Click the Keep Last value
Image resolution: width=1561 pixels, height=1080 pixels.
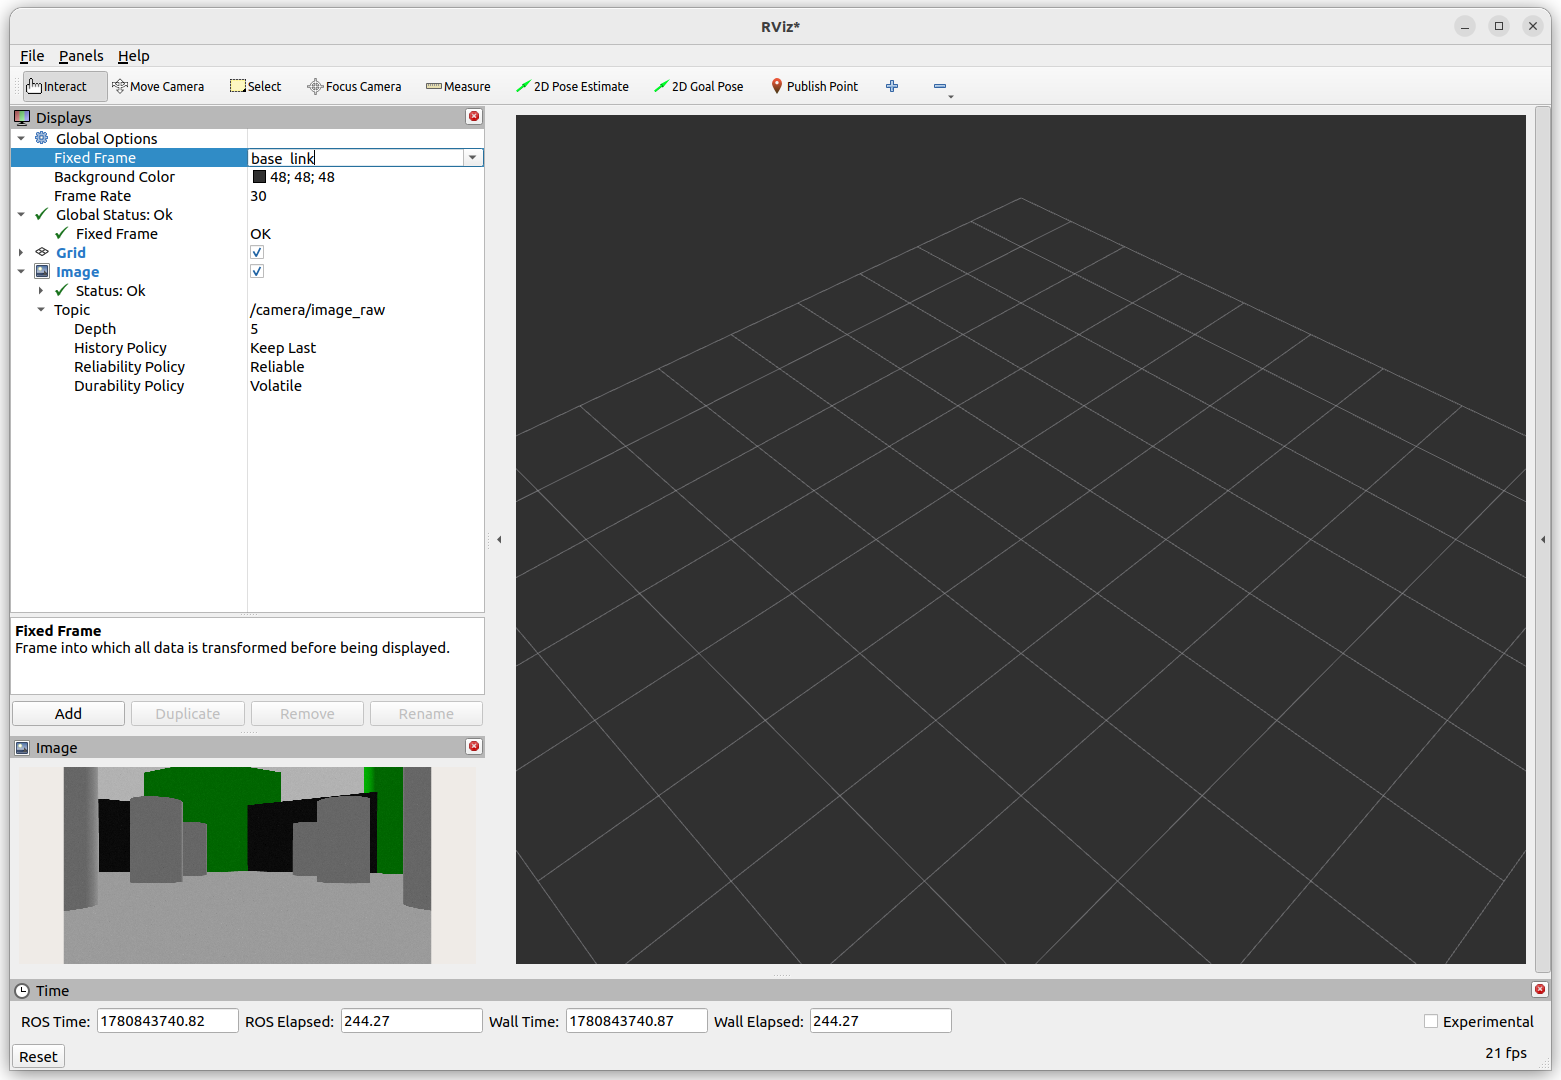283,347
